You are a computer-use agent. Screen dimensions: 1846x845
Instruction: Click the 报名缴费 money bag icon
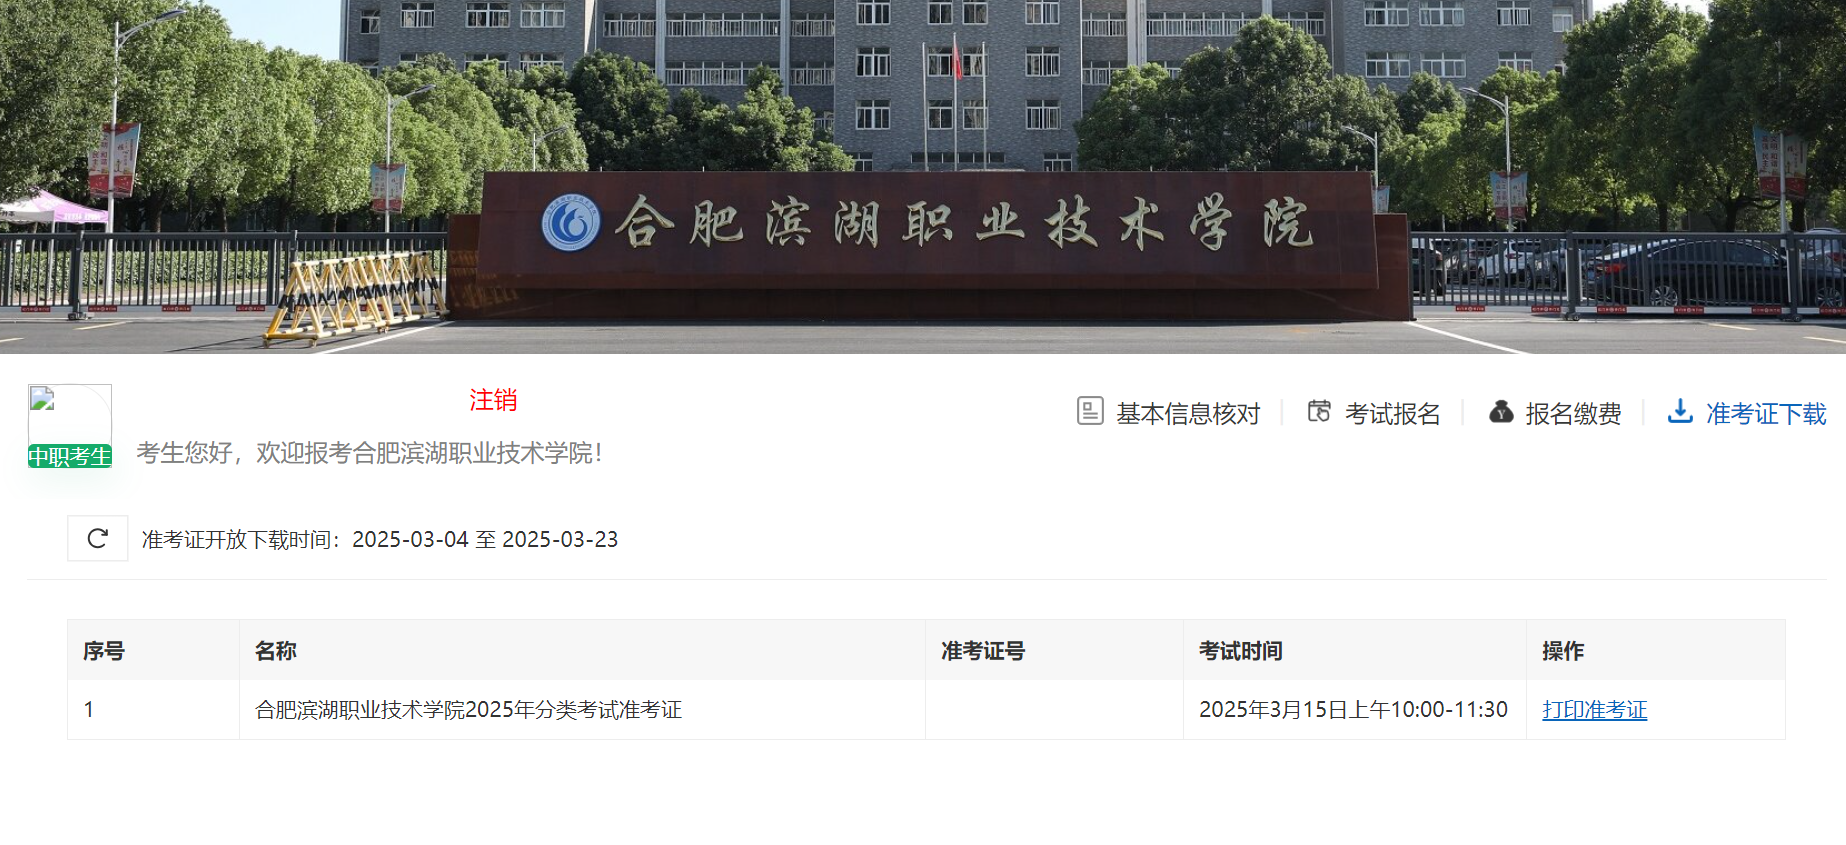pos(1501,411)
